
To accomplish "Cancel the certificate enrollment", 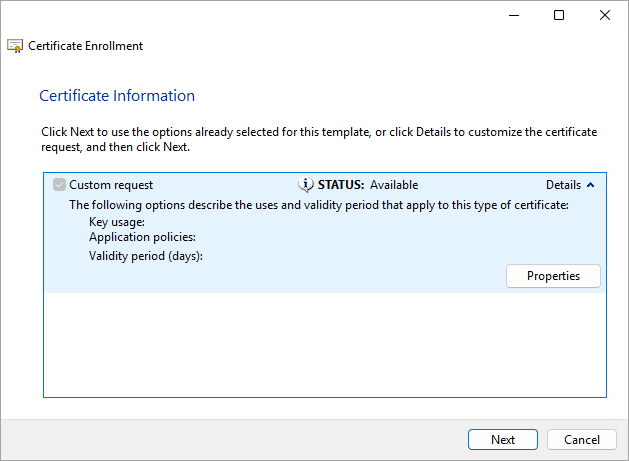I will [582, 440].
